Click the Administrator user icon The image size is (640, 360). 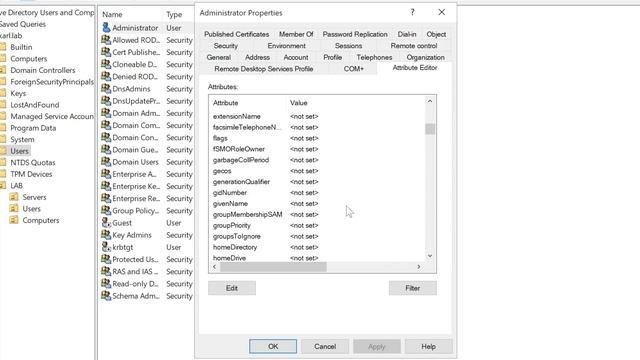pyautogui.click(x=106, y=27)
